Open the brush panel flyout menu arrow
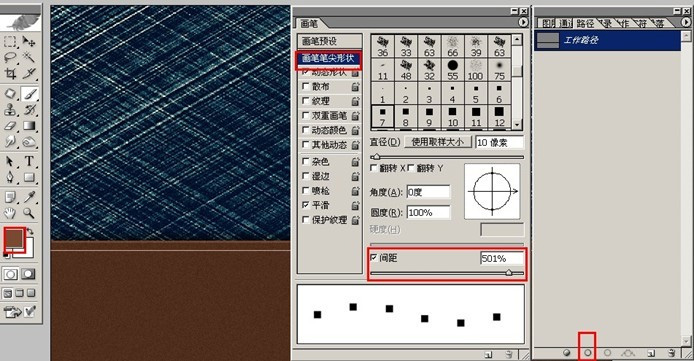The image size is (694, 361). pyautogui.click(x=523, y=22)
